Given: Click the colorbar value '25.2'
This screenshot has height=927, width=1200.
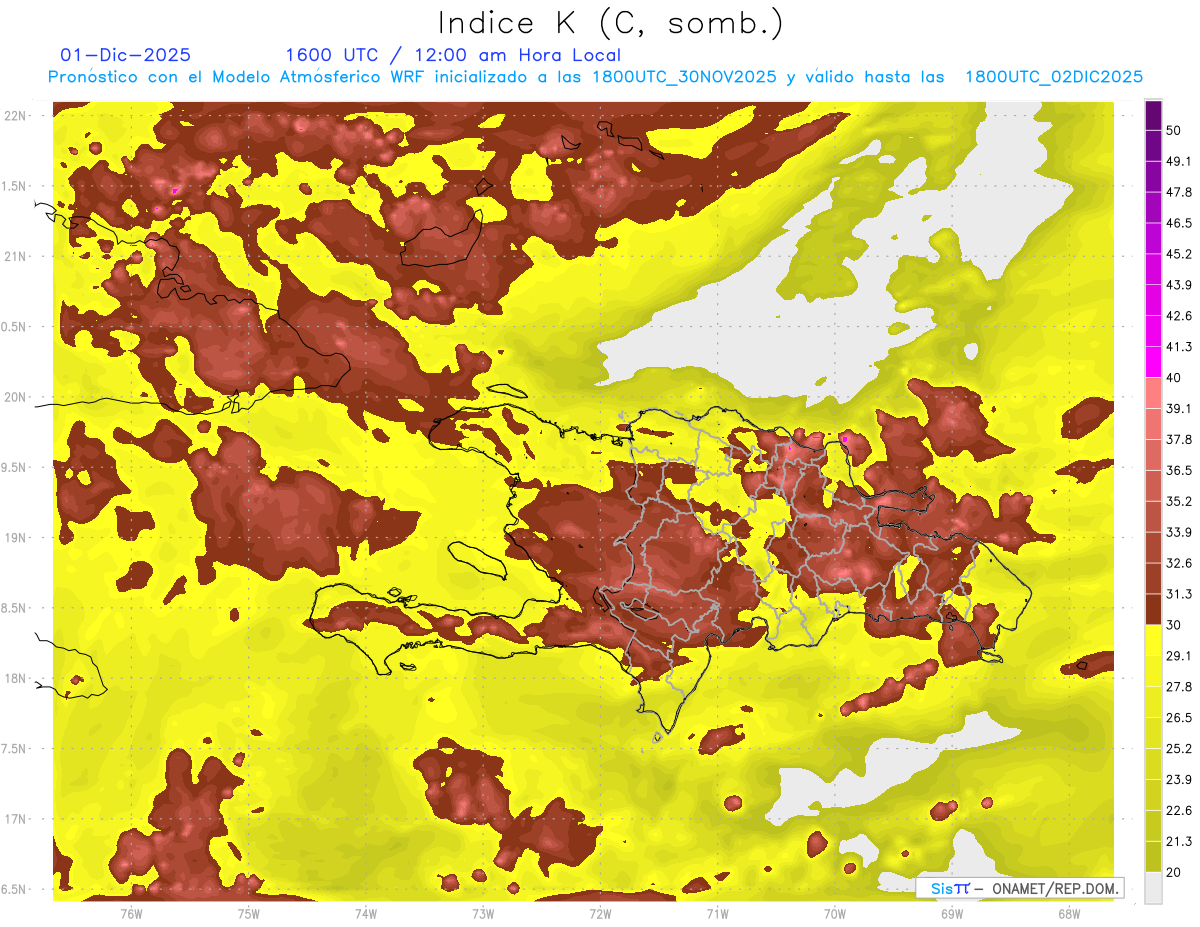Looking at the screenshot, I should 1179,749.
